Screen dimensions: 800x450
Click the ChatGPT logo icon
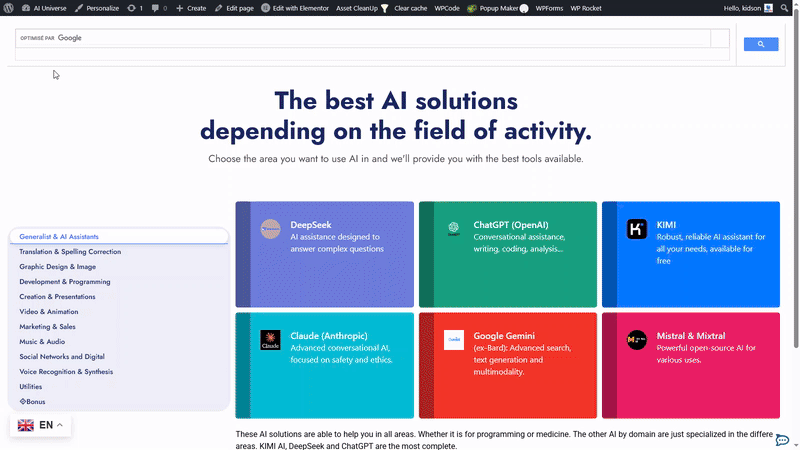(454, 228)
